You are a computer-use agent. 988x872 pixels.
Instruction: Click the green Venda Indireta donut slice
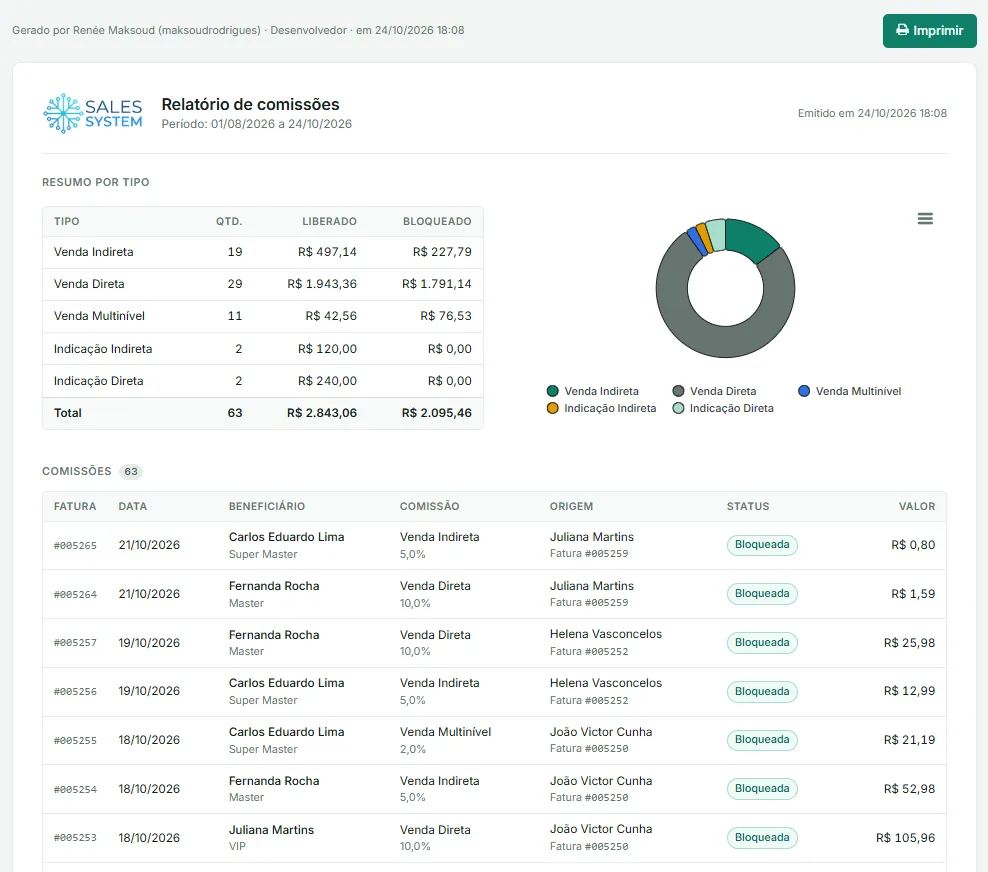(x=749, y=239)
